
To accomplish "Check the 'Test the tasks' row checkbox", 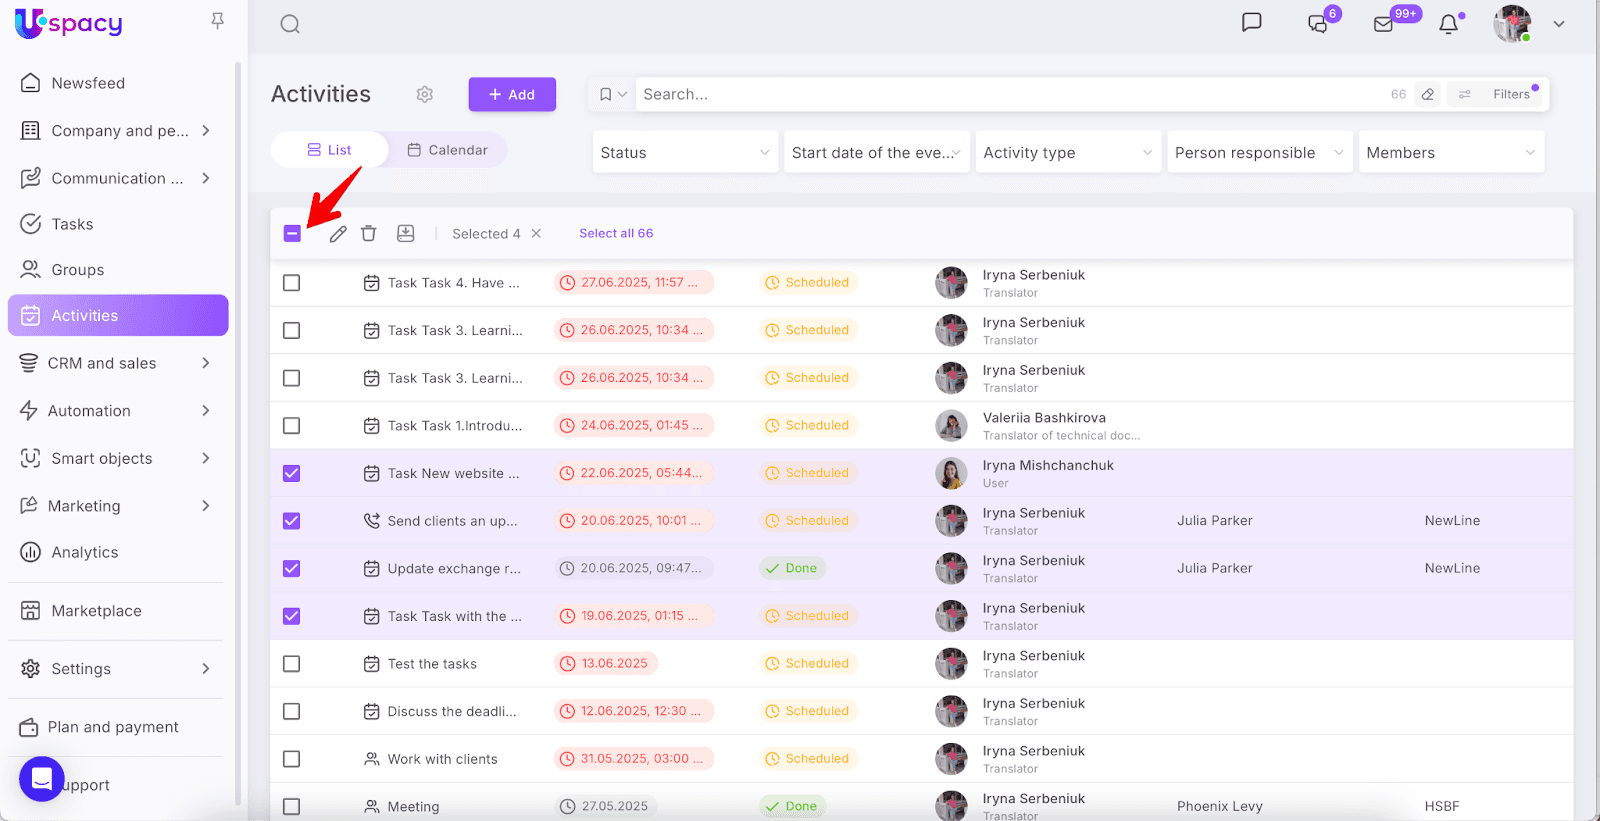I will click(292, 664).
